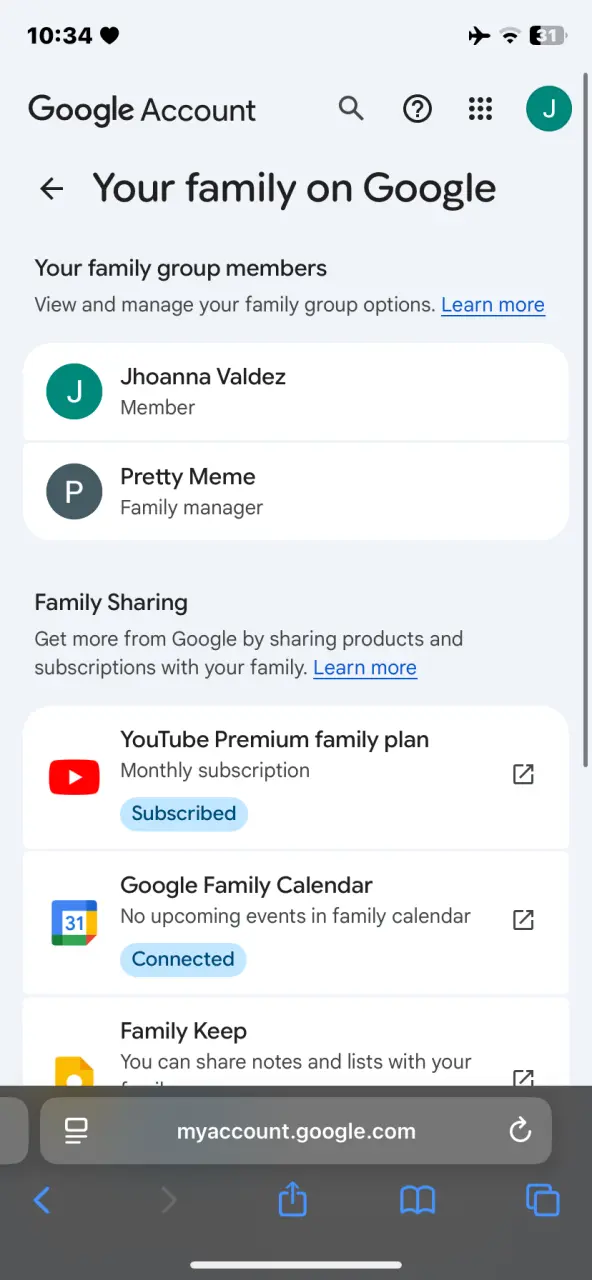Open the Google Account logo link
This screenshot has width=592, height=1280.
pos(142,109)
